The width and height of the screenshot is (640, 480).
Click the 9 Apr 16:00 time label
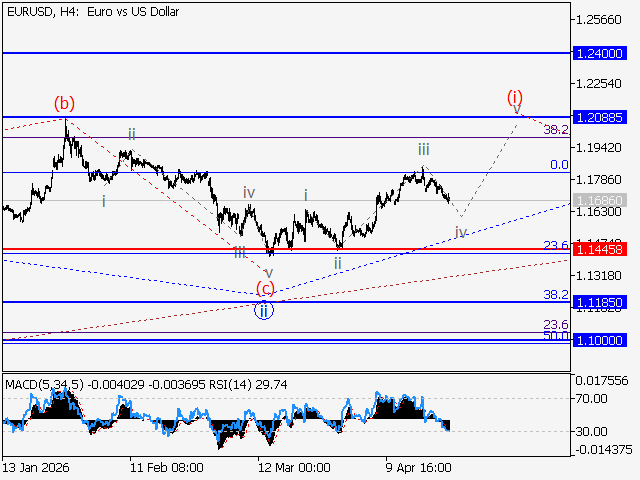(x=420, y=467)
